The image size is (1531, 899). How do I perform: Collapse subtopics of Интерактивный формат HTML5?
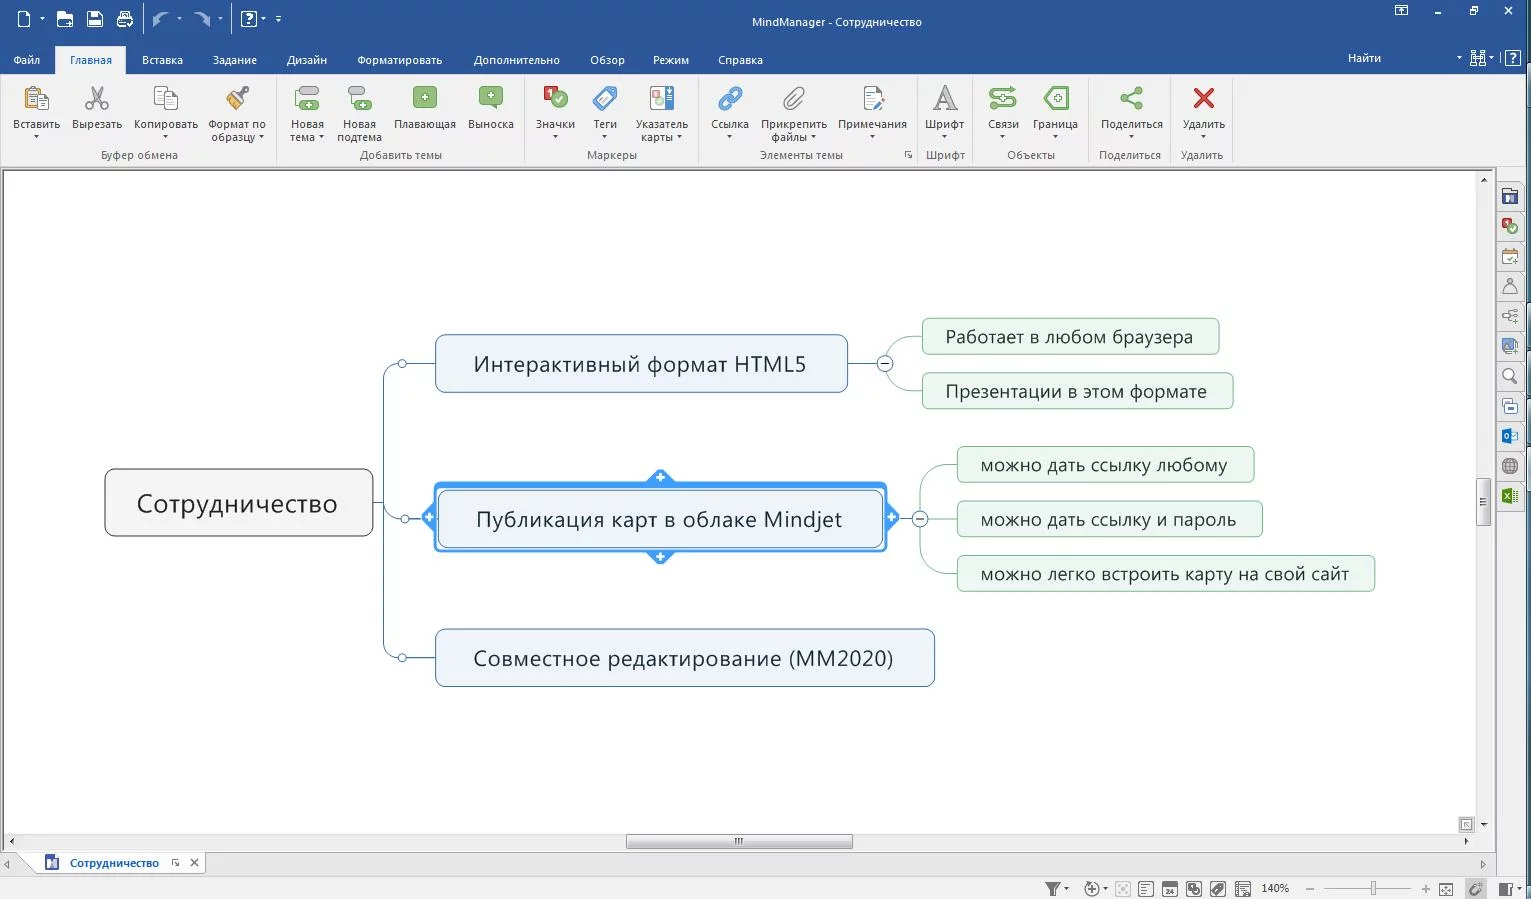[x=885, y=364]
